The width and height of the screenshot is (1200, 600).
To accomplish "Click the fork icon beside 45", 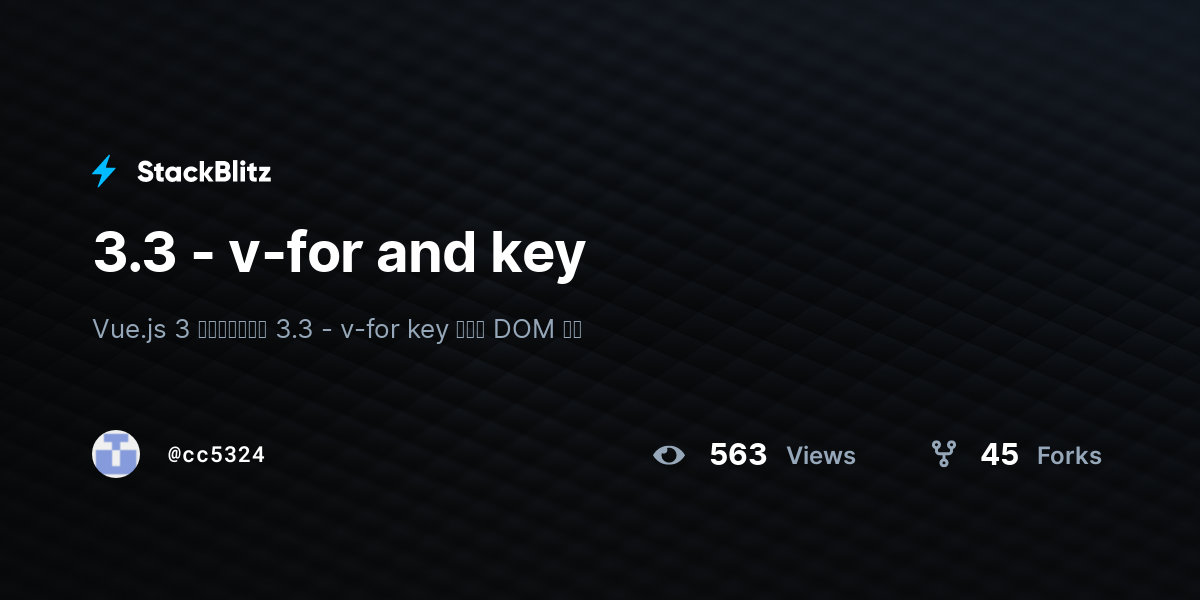I will point(943,454).
